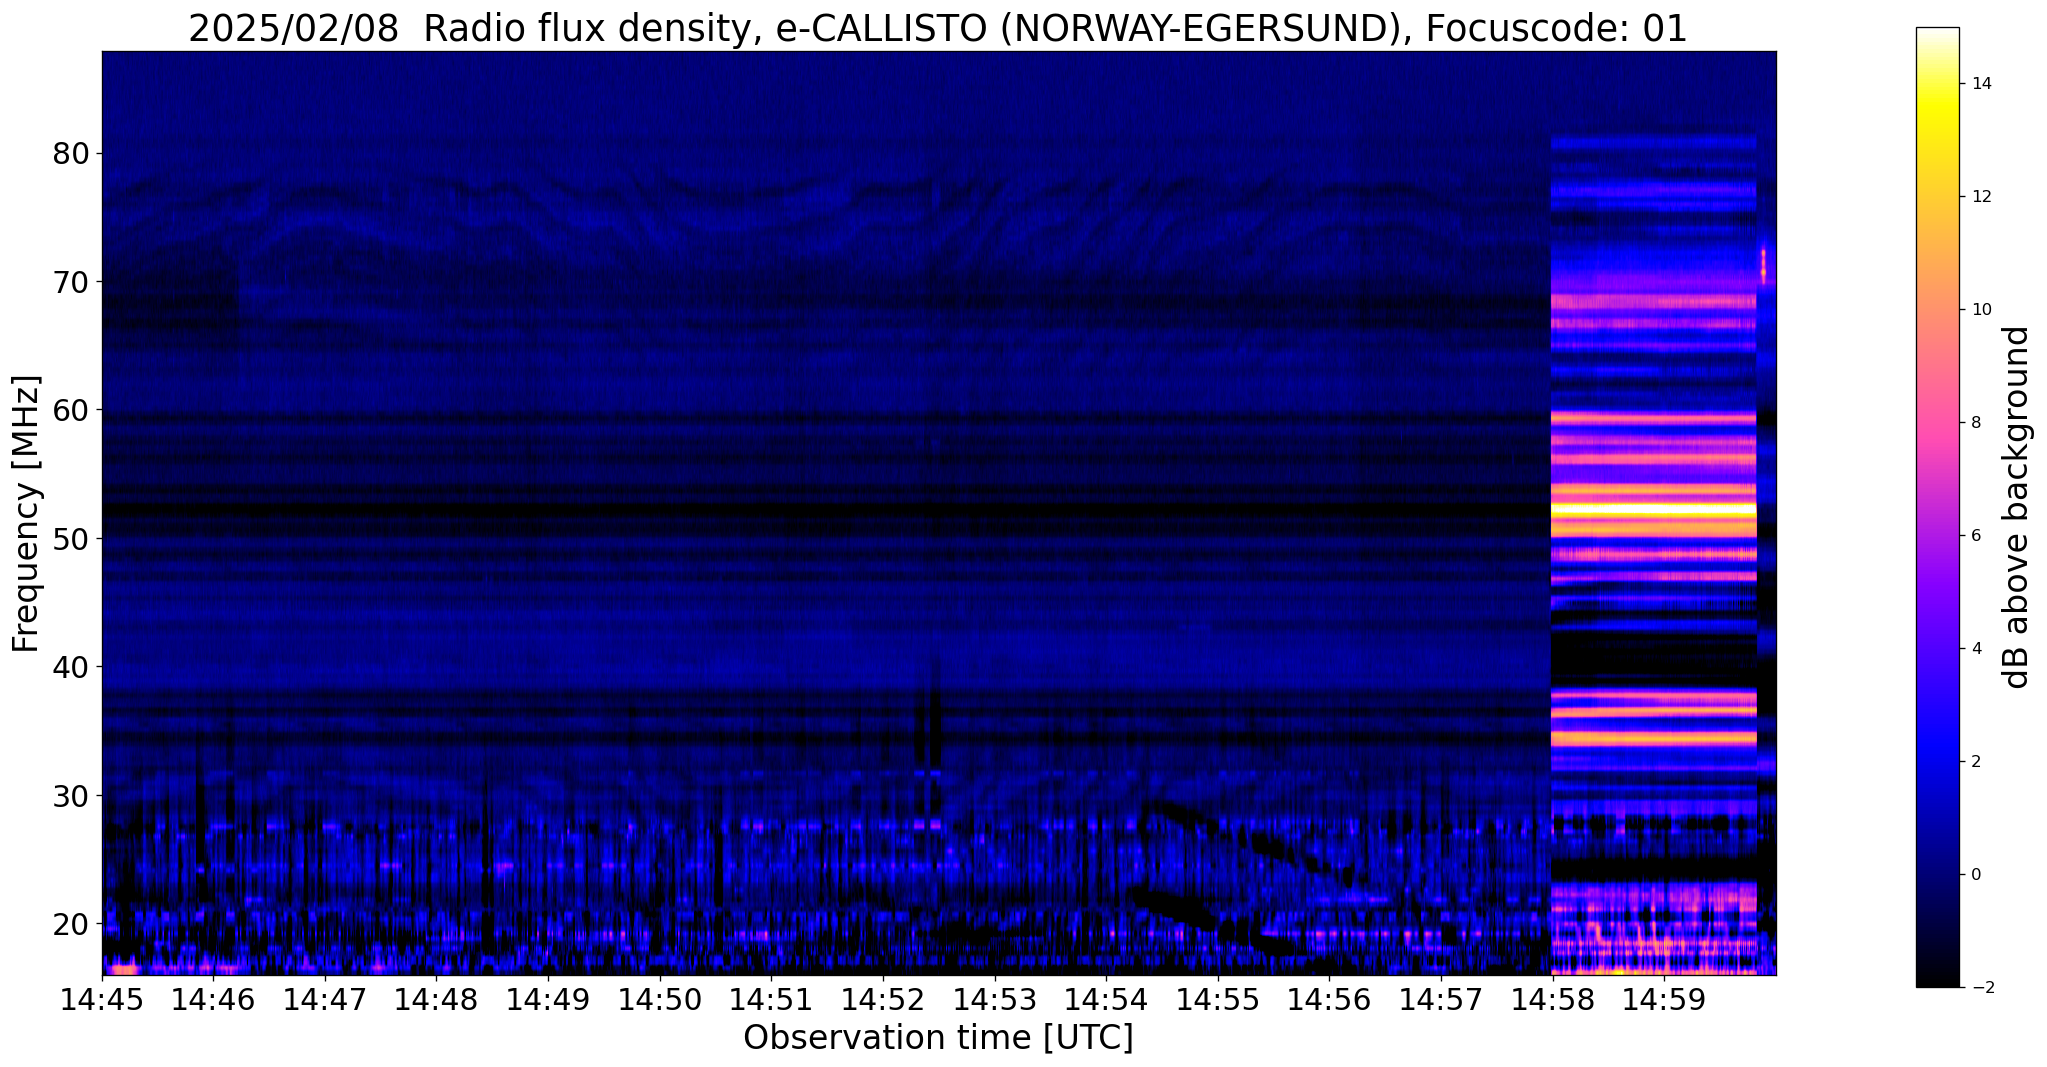Click the 14:46 time tick label

(214, 998)
